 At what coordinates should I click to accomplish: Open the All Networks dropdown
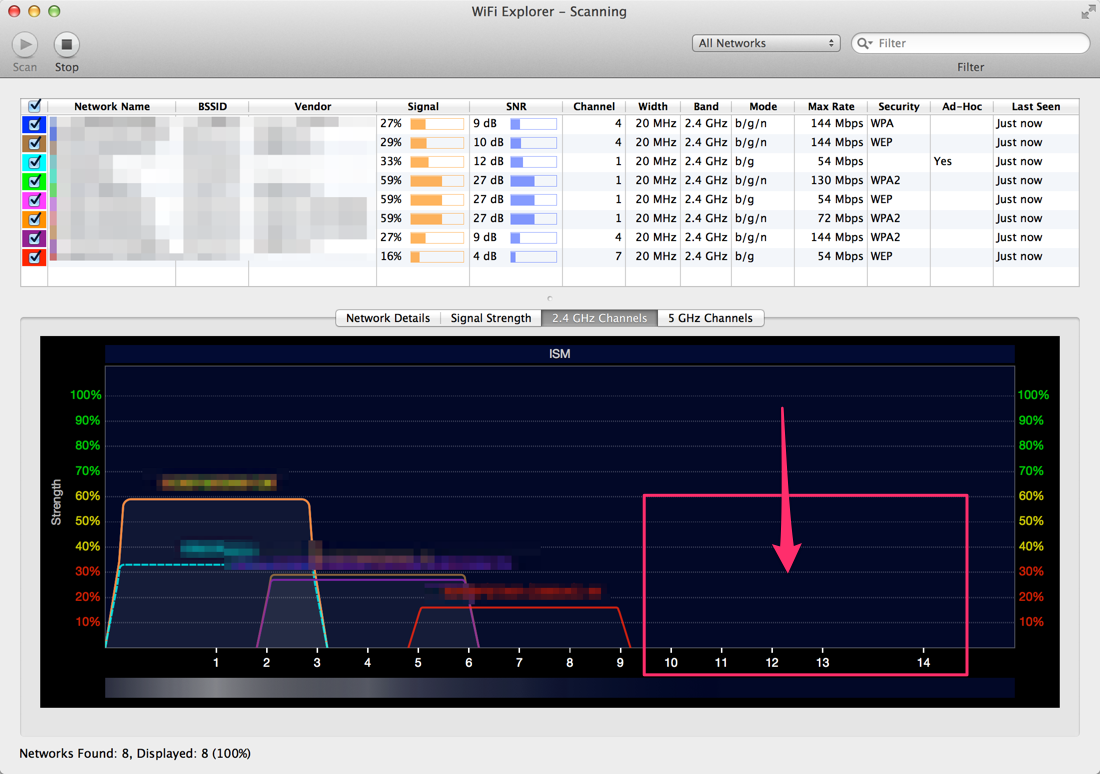766,43
